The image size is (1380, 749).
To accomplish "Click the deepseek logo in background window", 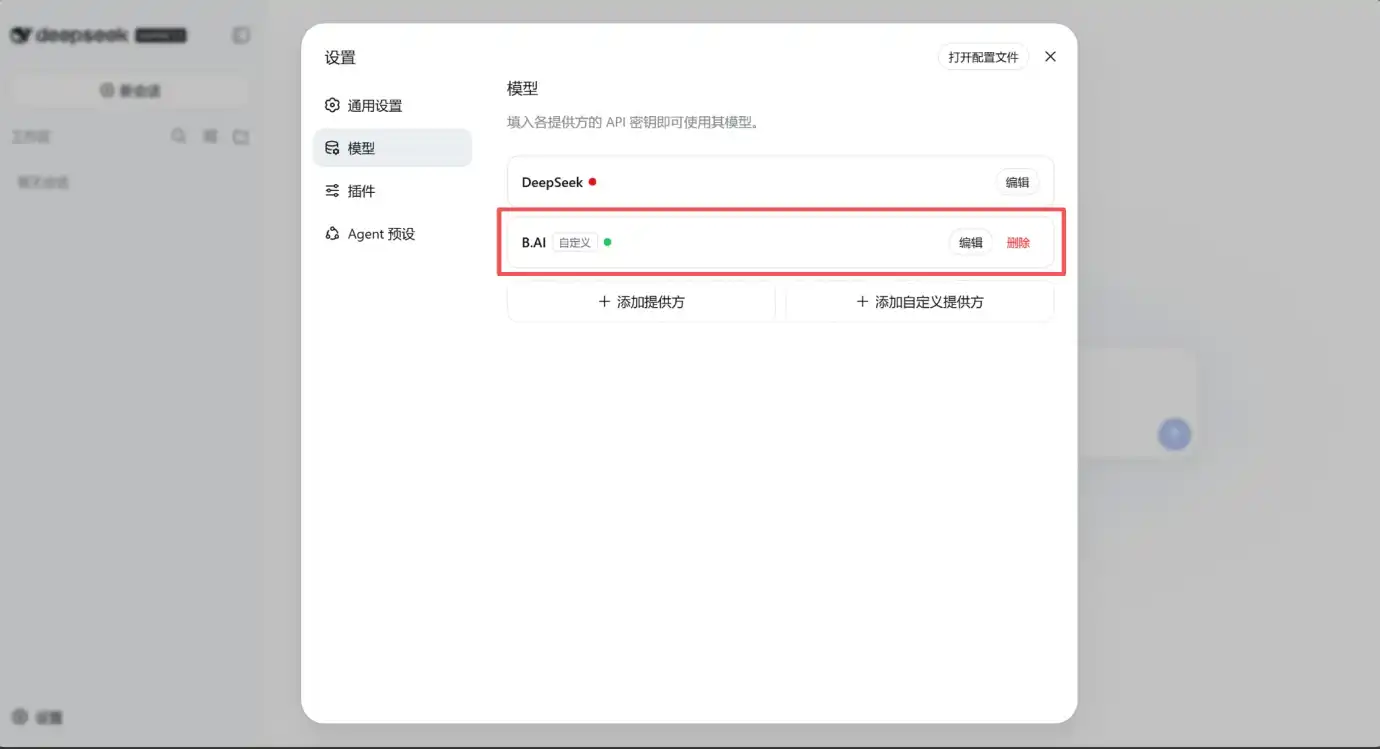I will click(x=98, y=35).
